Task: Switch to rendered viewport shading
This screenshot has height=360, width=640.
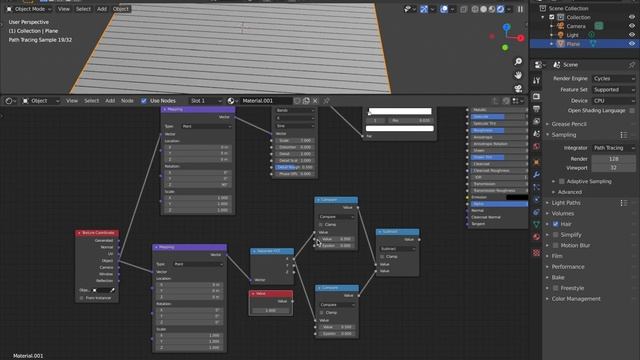Action: (x=500, y=9)
